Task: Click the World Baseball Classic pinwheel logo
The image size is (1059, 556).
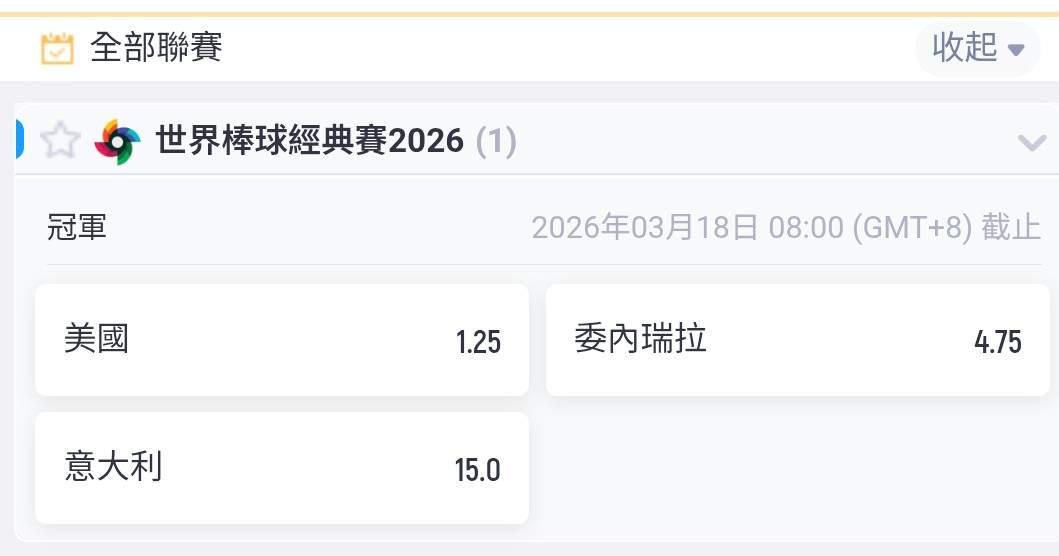Action: click(x=117, y=142)
